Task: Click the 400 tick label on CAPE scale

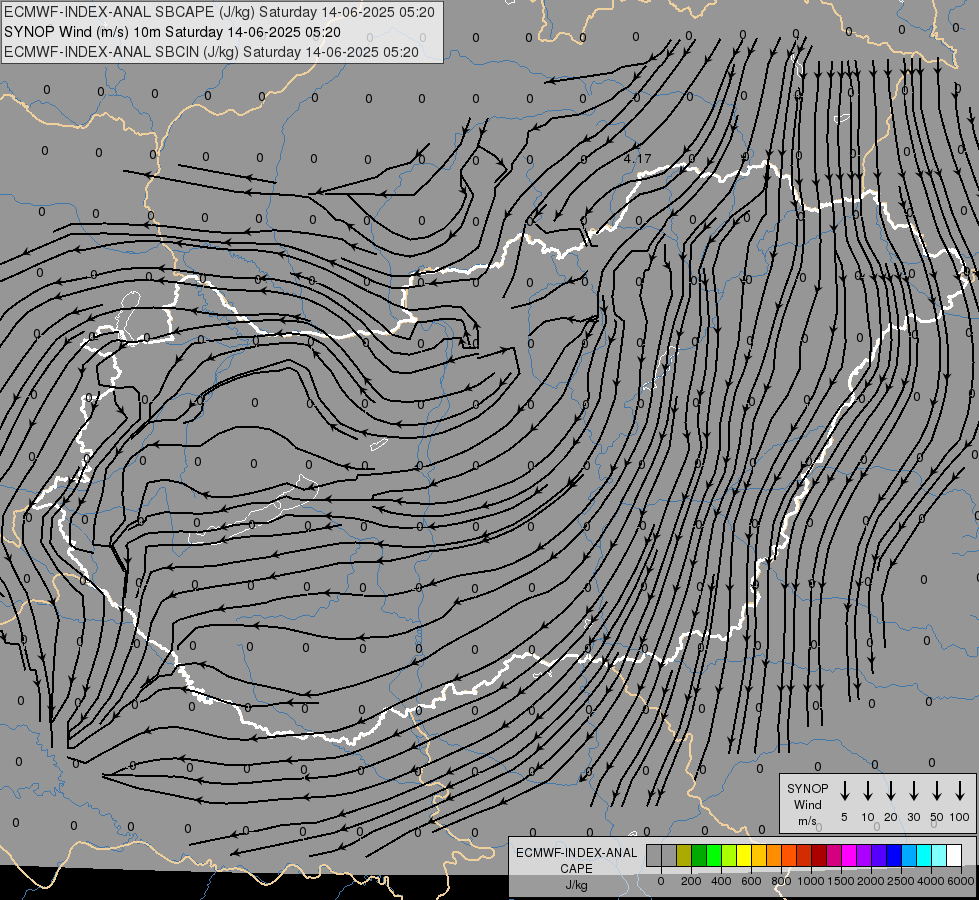Action: coord(721,881)
